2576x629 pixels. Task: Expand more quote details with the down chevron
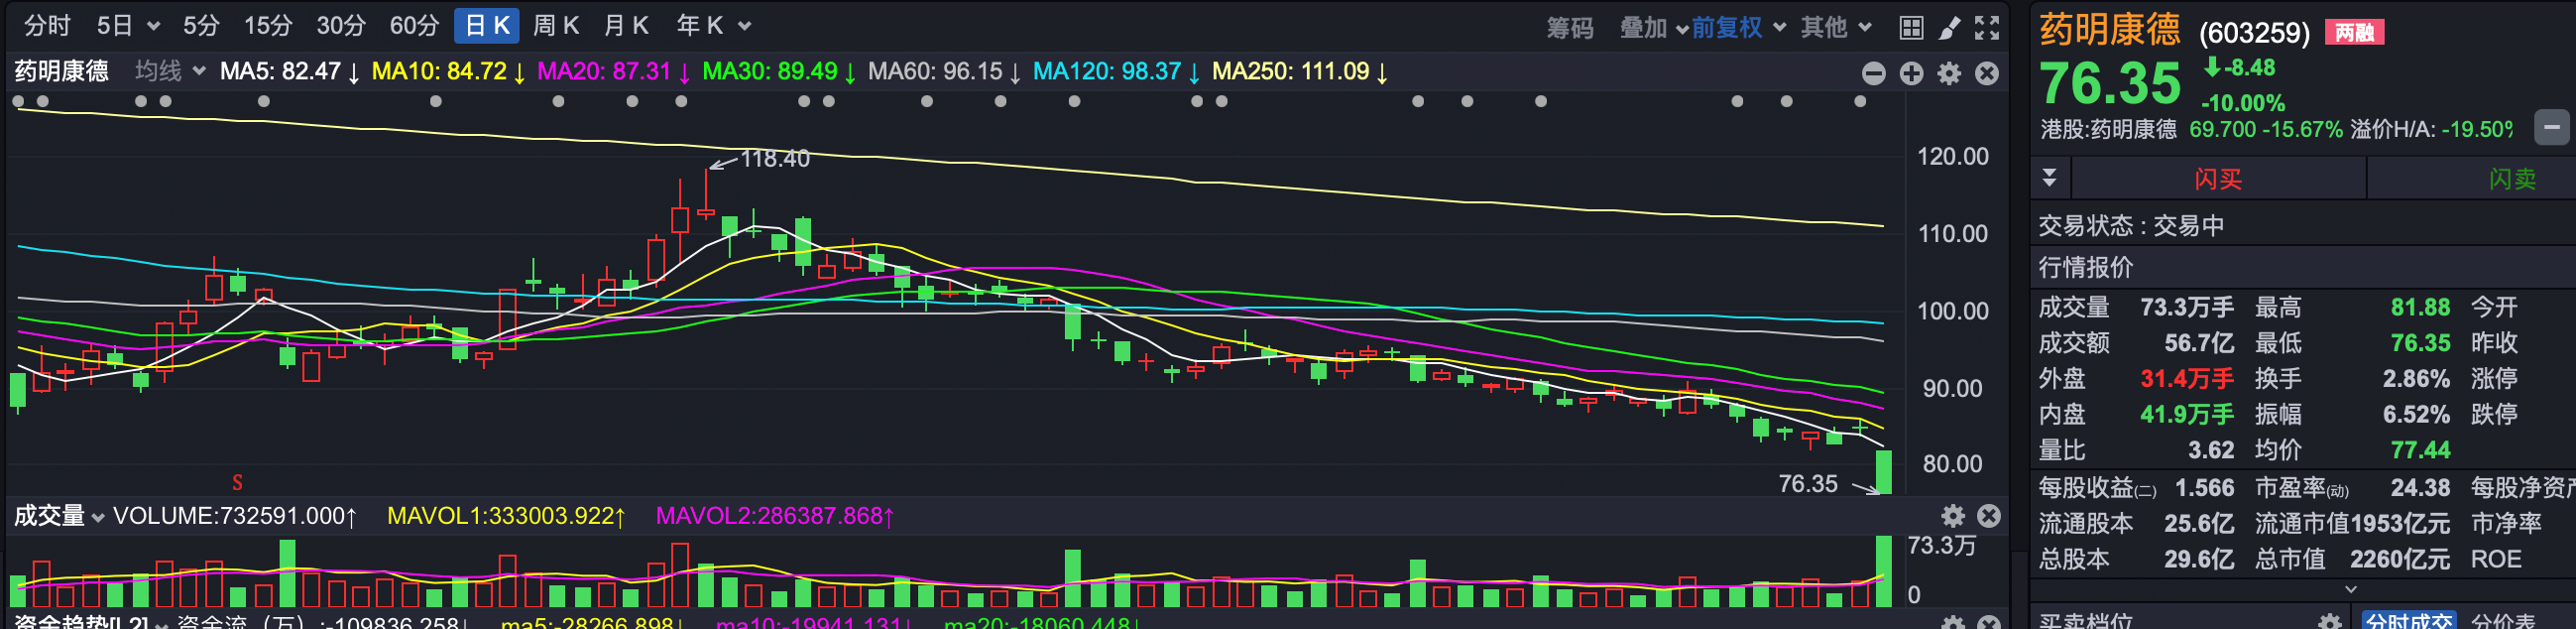[2351, 589]
